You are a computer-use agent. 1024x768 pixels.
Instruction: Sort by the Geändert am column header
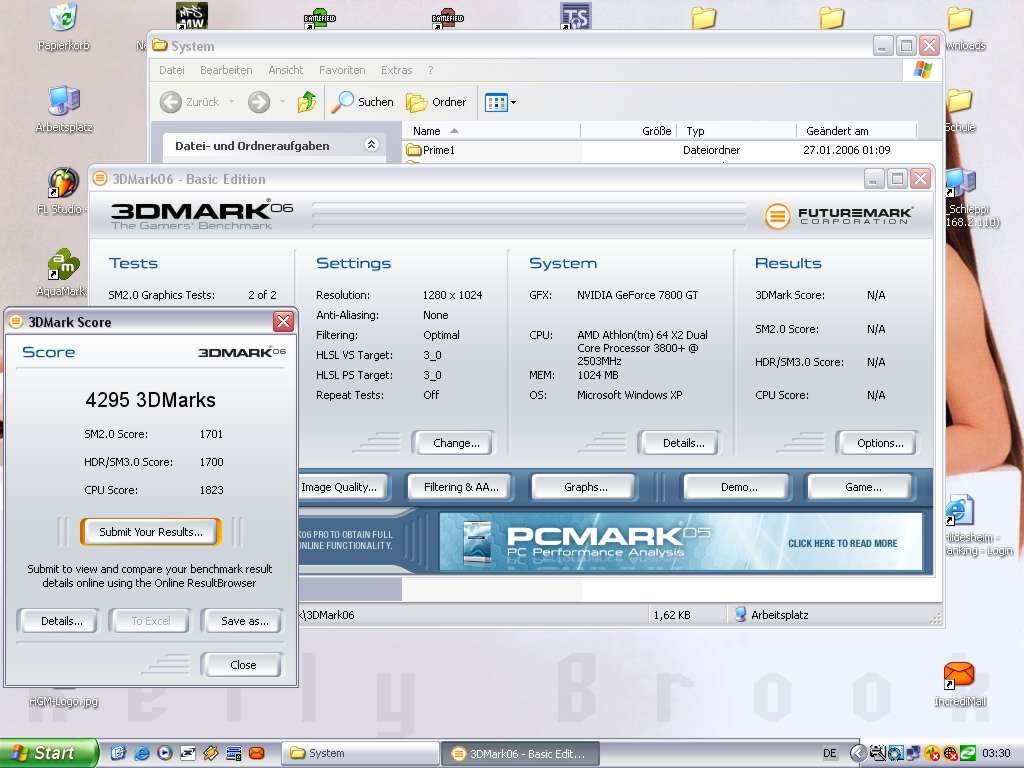(857, 131)
